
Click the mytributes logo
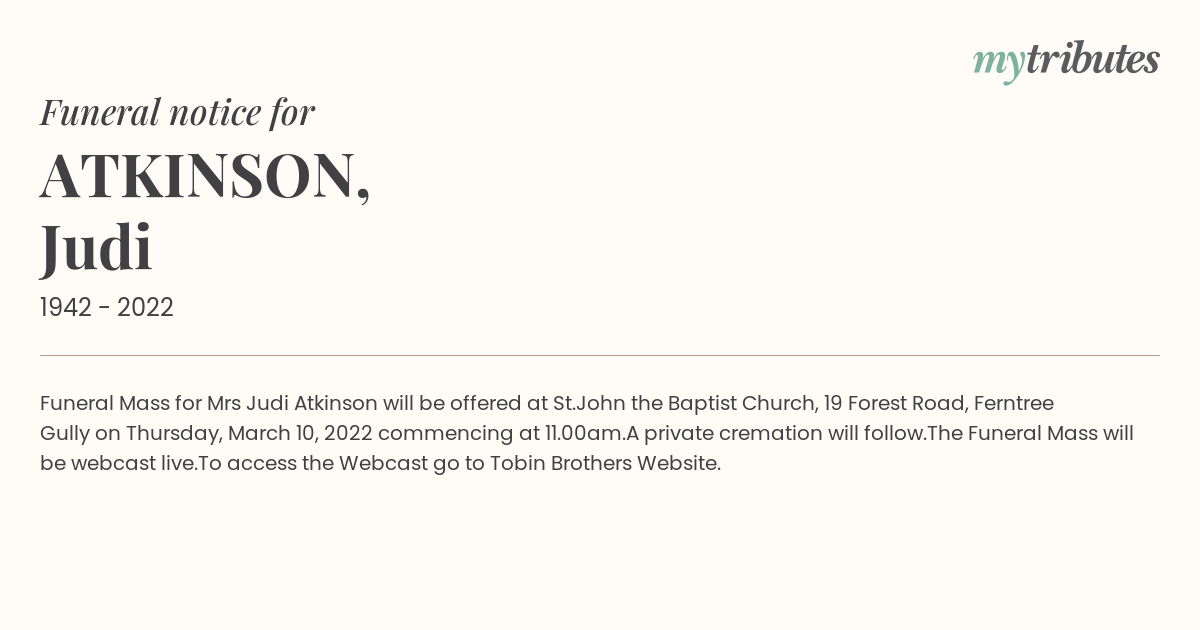coord(1066,61)
